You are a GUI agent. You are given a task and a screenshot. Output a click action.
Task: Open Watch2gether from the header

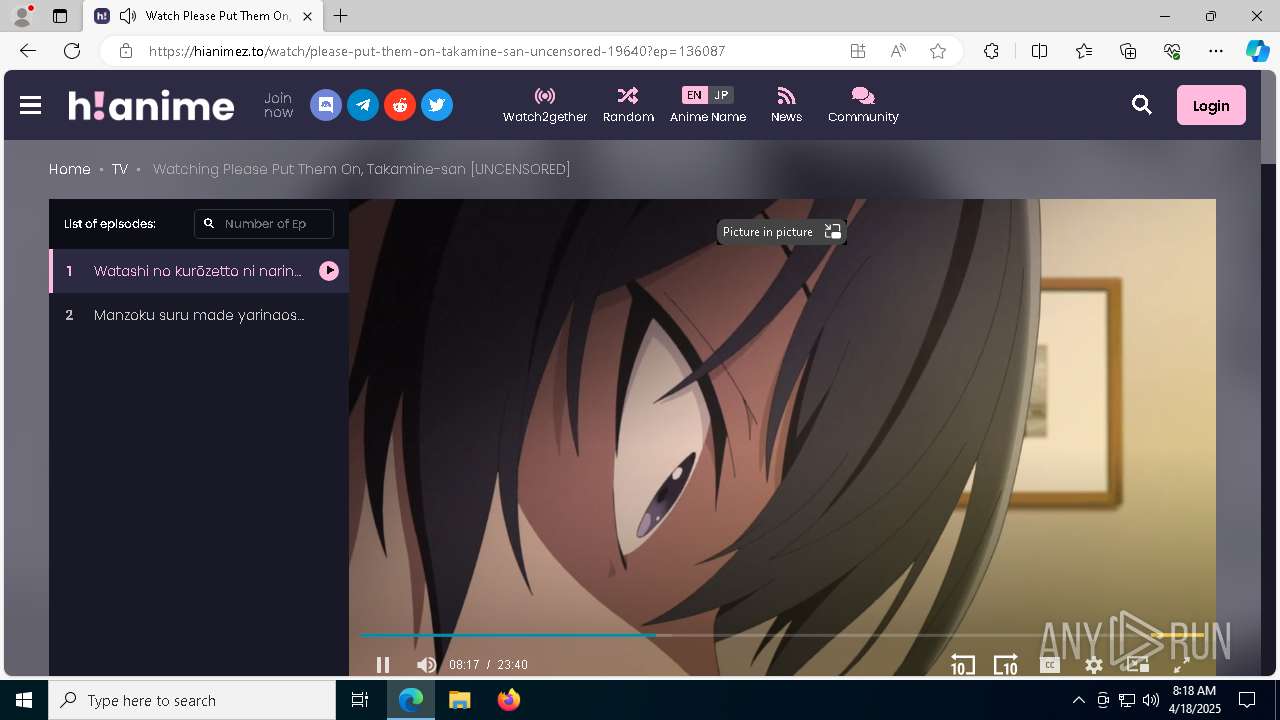545,105
